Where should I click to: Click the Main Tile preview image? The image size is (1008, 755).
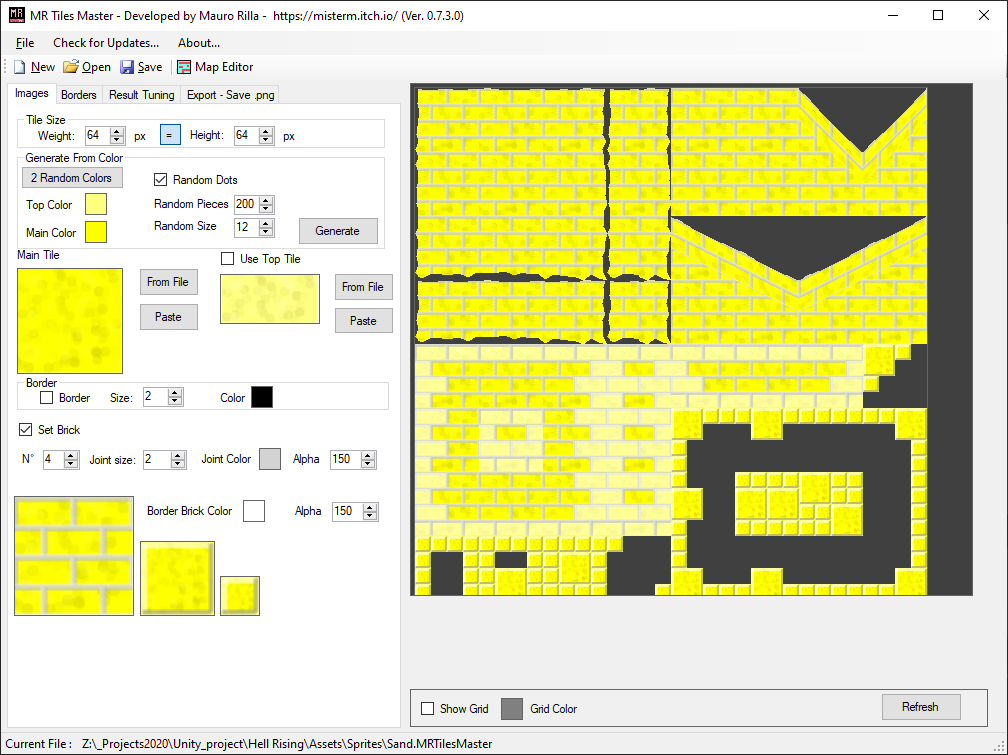(x=69, y=320)
